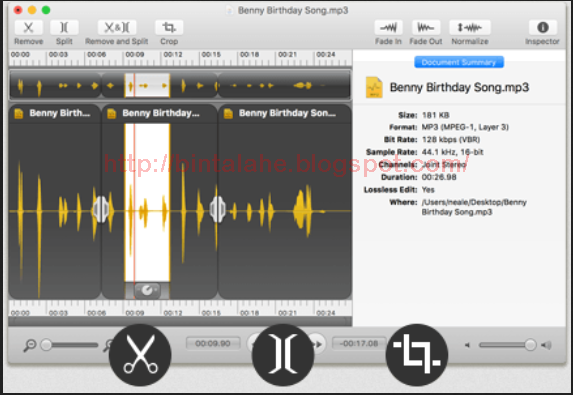Close the window with red button
Screen dimensions: 573x395
pos(18,10)
